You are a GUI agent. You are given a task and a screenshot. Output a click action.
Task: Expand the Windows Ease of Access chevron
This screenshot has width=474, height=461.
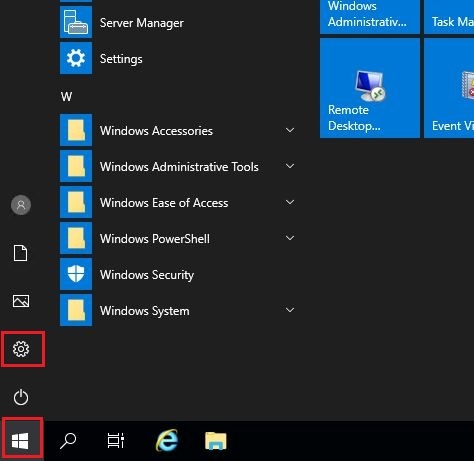coord(290,202)
